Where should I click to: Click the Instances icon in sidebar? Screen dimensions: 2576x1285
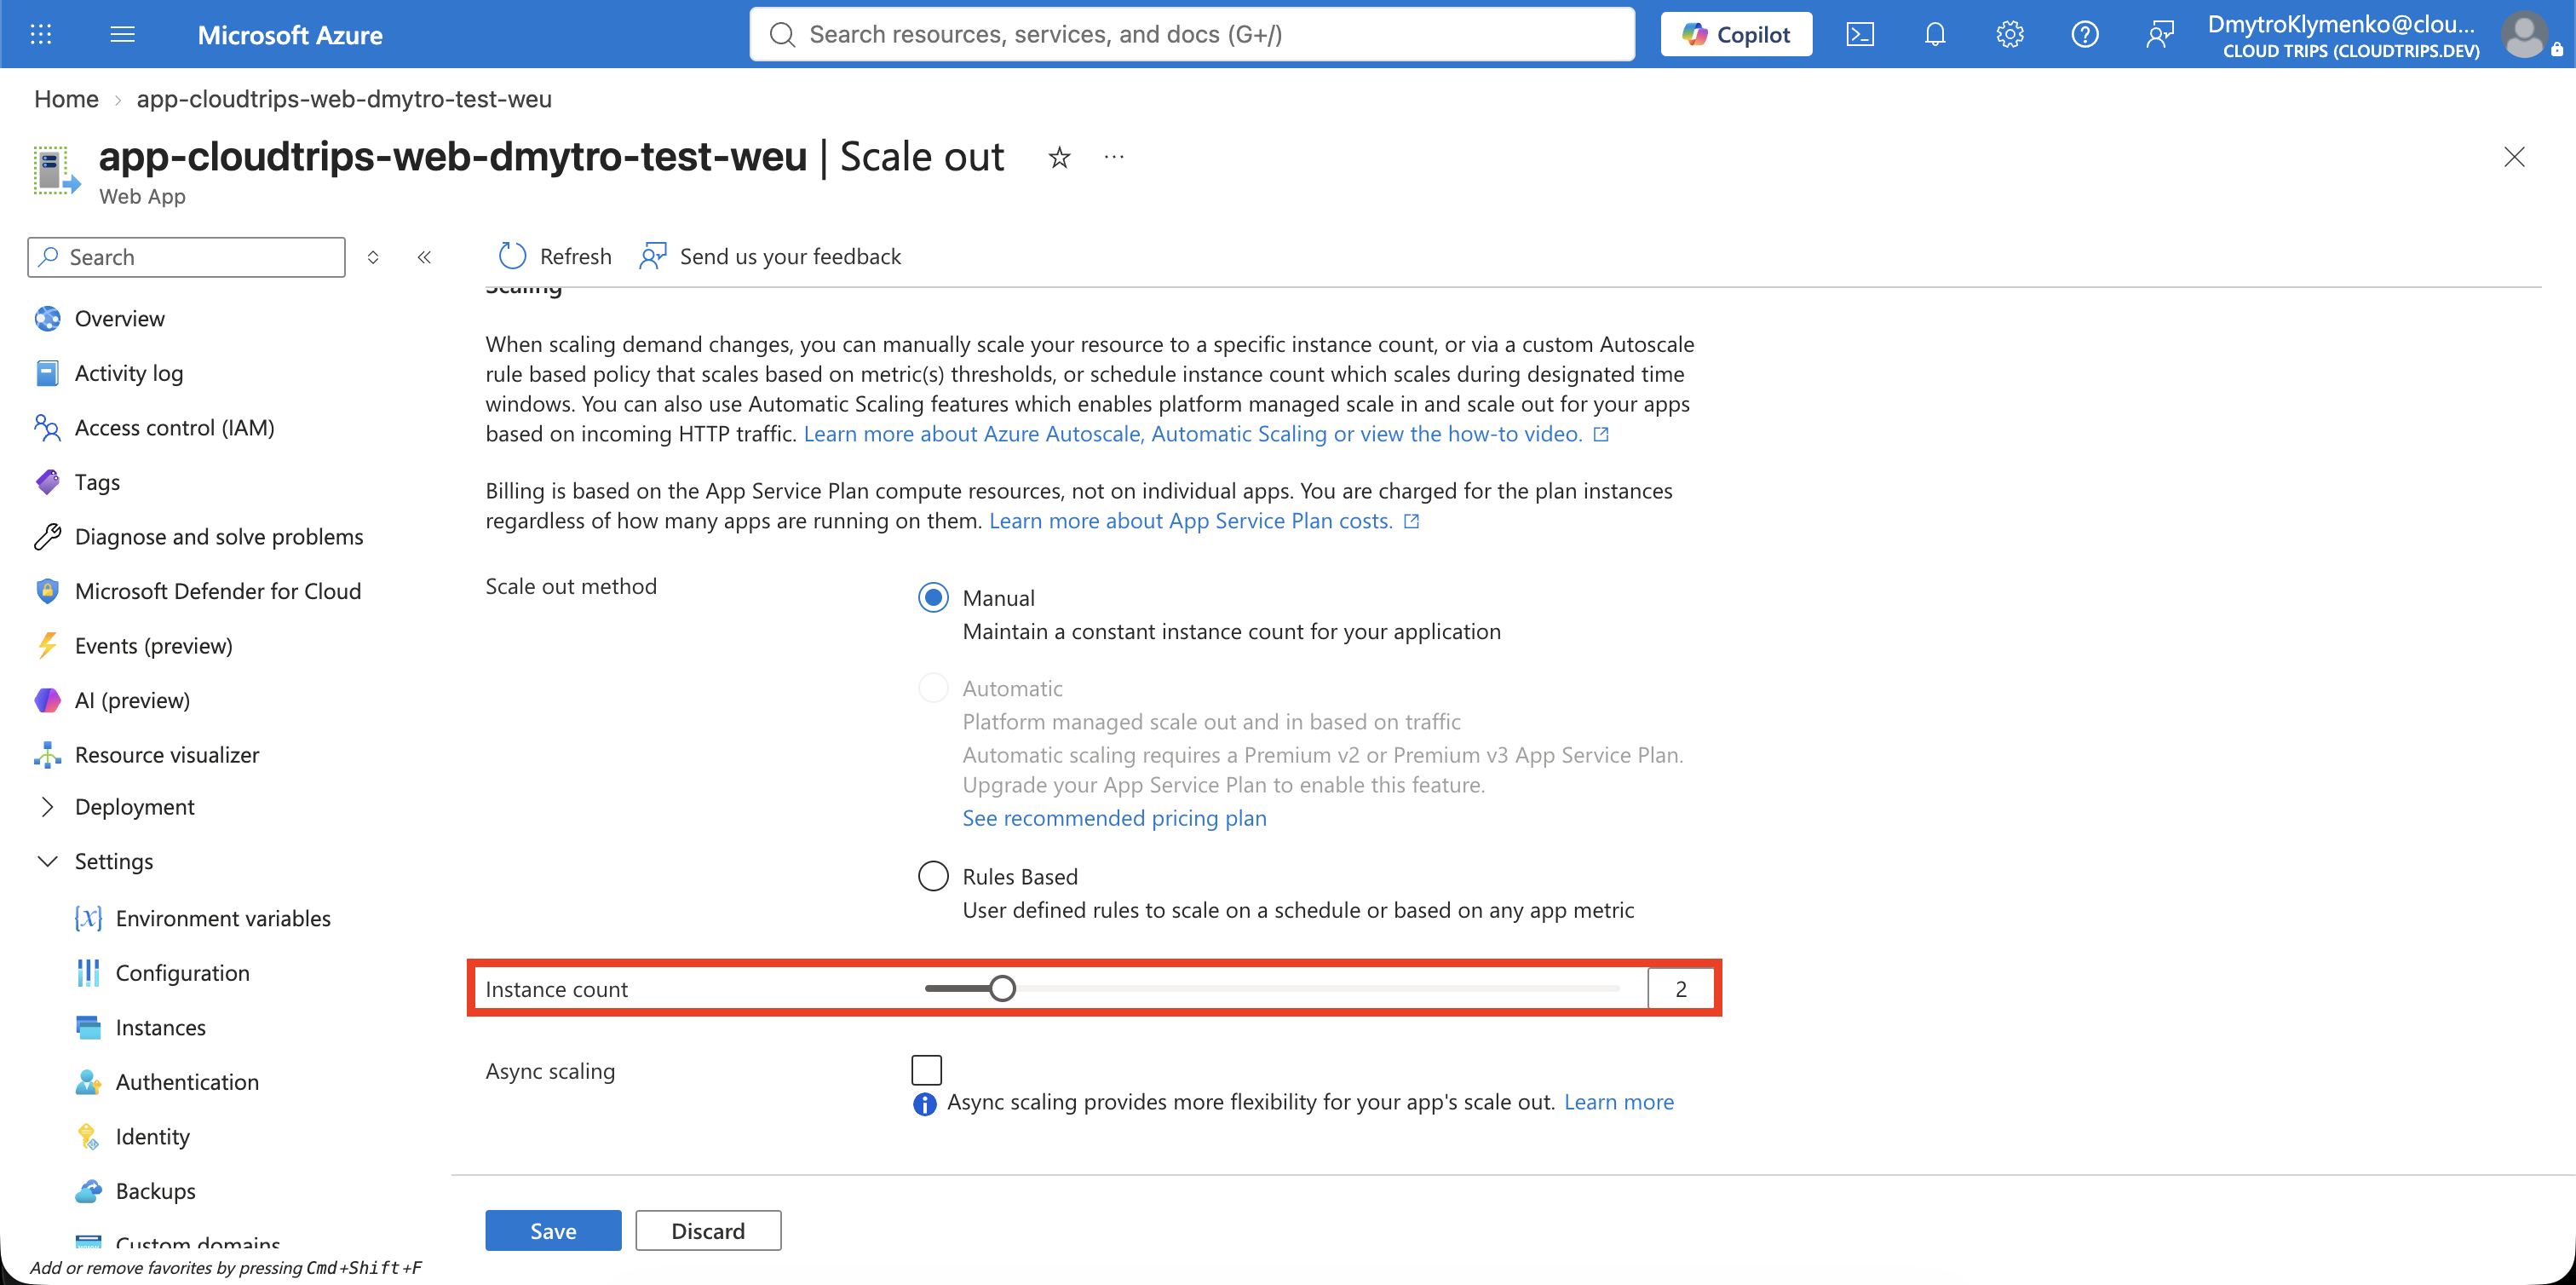[x=88, y=1027]
